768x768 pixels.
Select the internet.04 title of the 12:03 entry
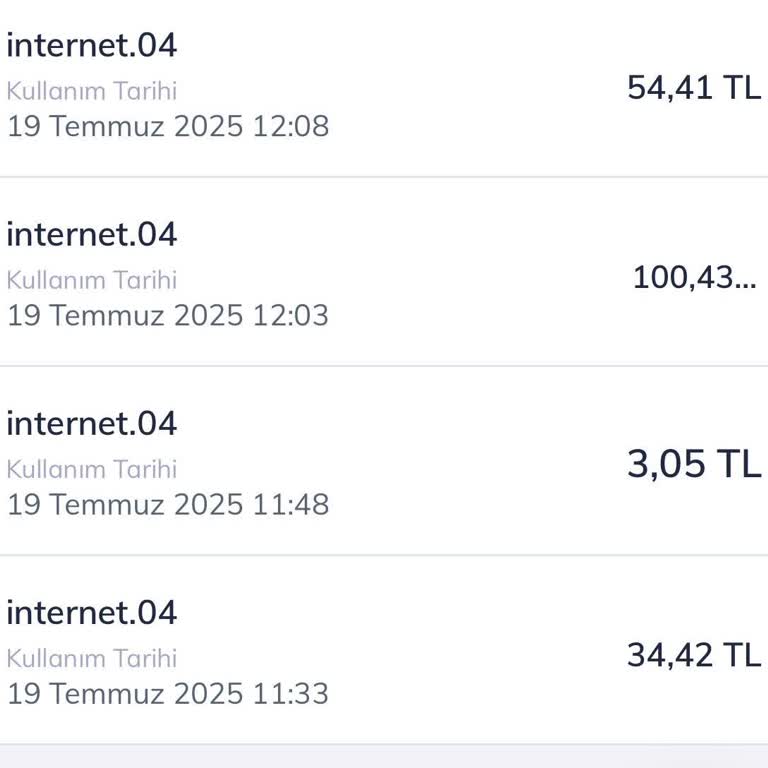pyautogui.click(x=92, y=234)
